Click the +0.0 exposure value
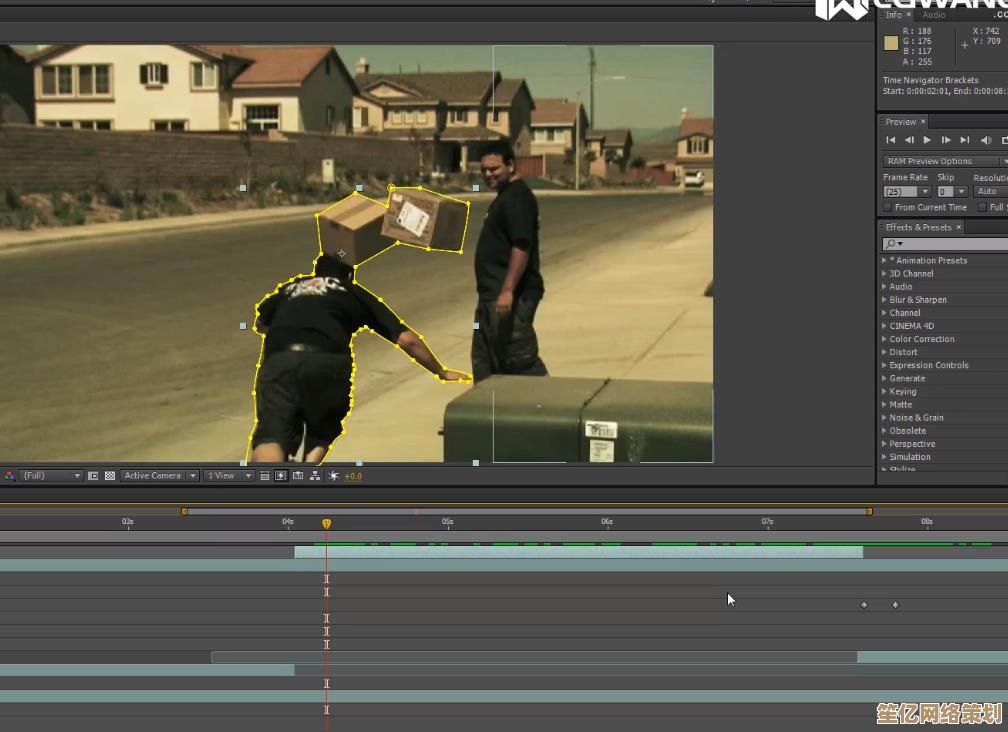The height and width of the screenshot is (732, 1008). (x=354, y=476)
